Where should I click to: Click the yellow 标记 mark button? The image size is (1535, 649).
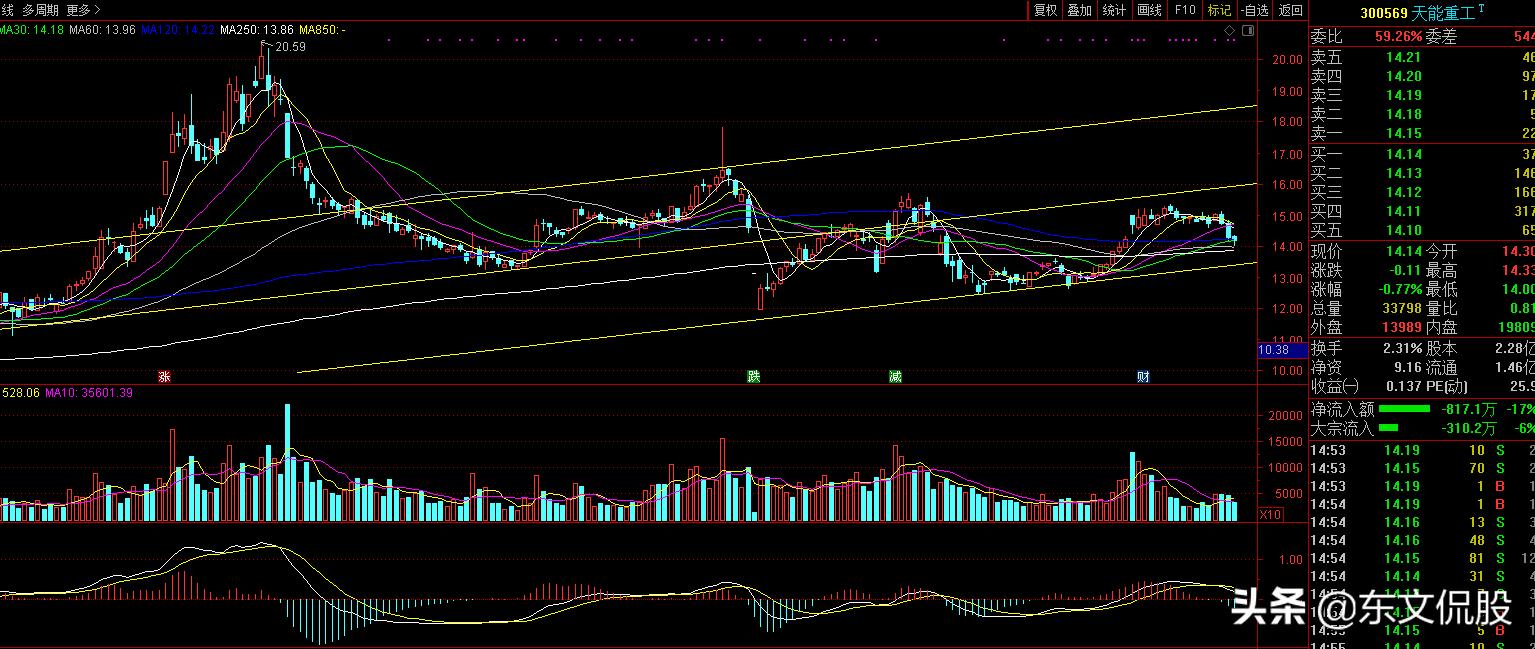click(x=1219, y=10)
